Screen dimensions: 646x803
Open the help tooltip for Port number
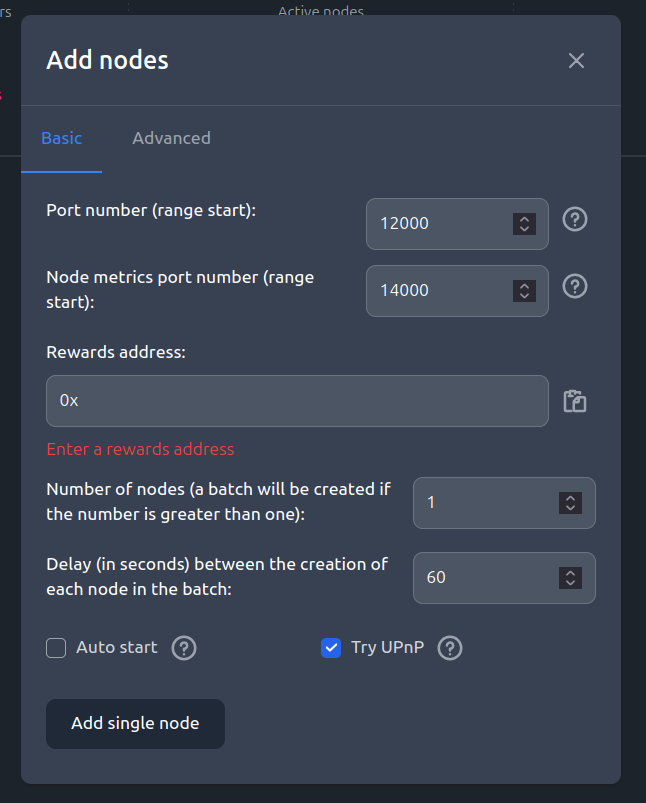pyautogui.click(x=574, y=219)
